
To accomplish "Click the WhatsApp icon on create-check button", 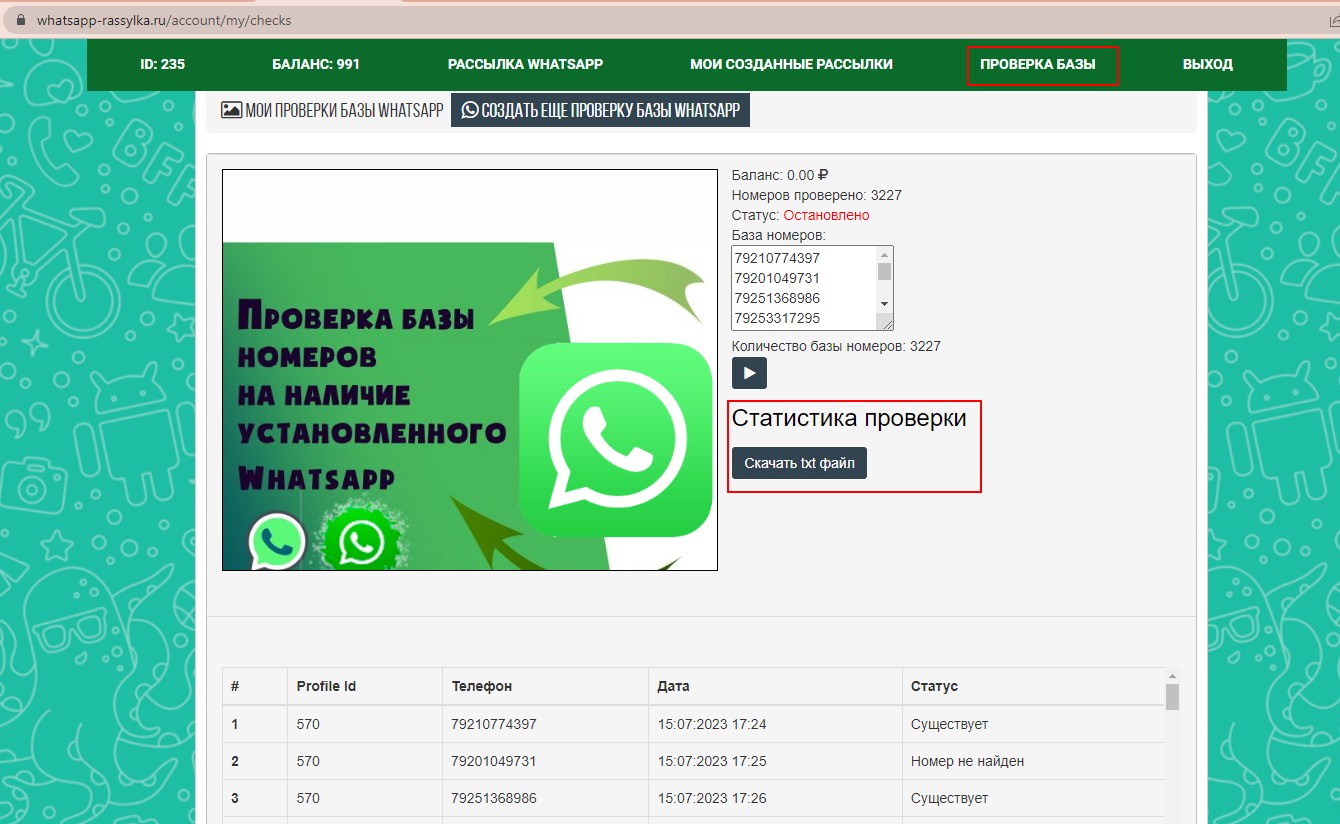I will (x=469, y=110).
